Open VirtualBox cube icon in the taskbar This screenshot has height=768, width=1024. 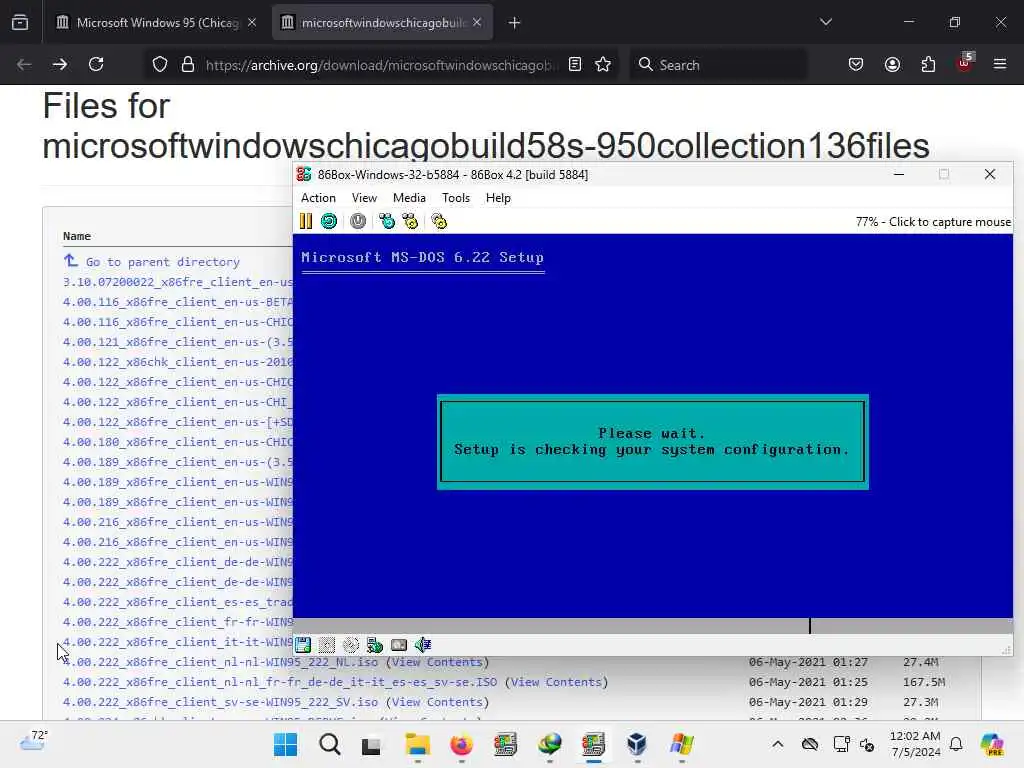point(637,744)
